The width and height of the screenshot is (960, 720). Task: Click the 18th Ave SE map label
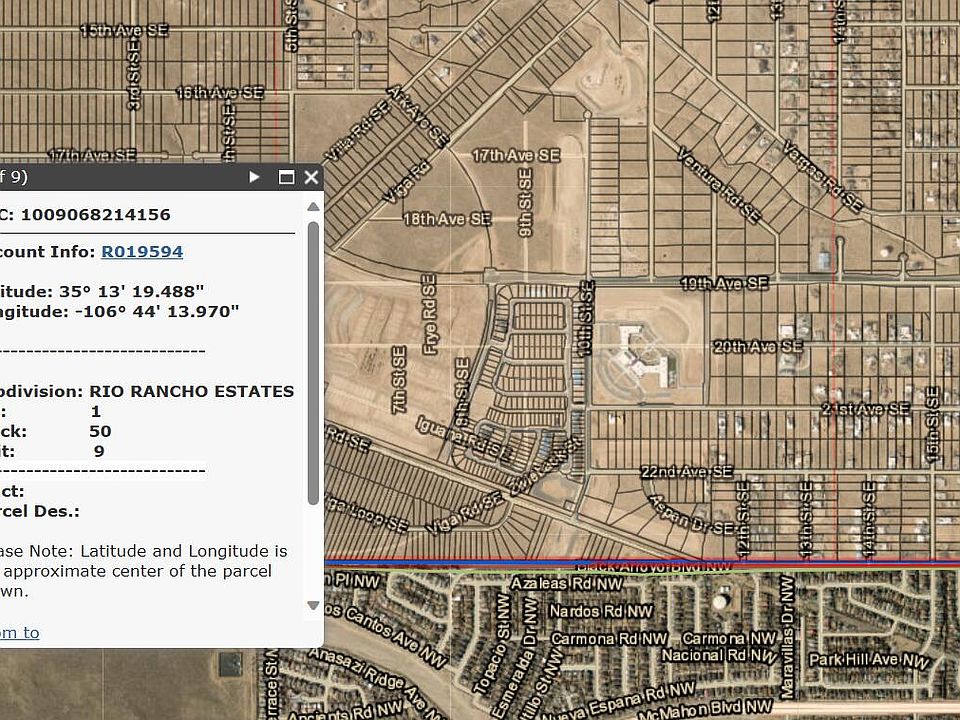pyautogui.click(x=447, y=219)
